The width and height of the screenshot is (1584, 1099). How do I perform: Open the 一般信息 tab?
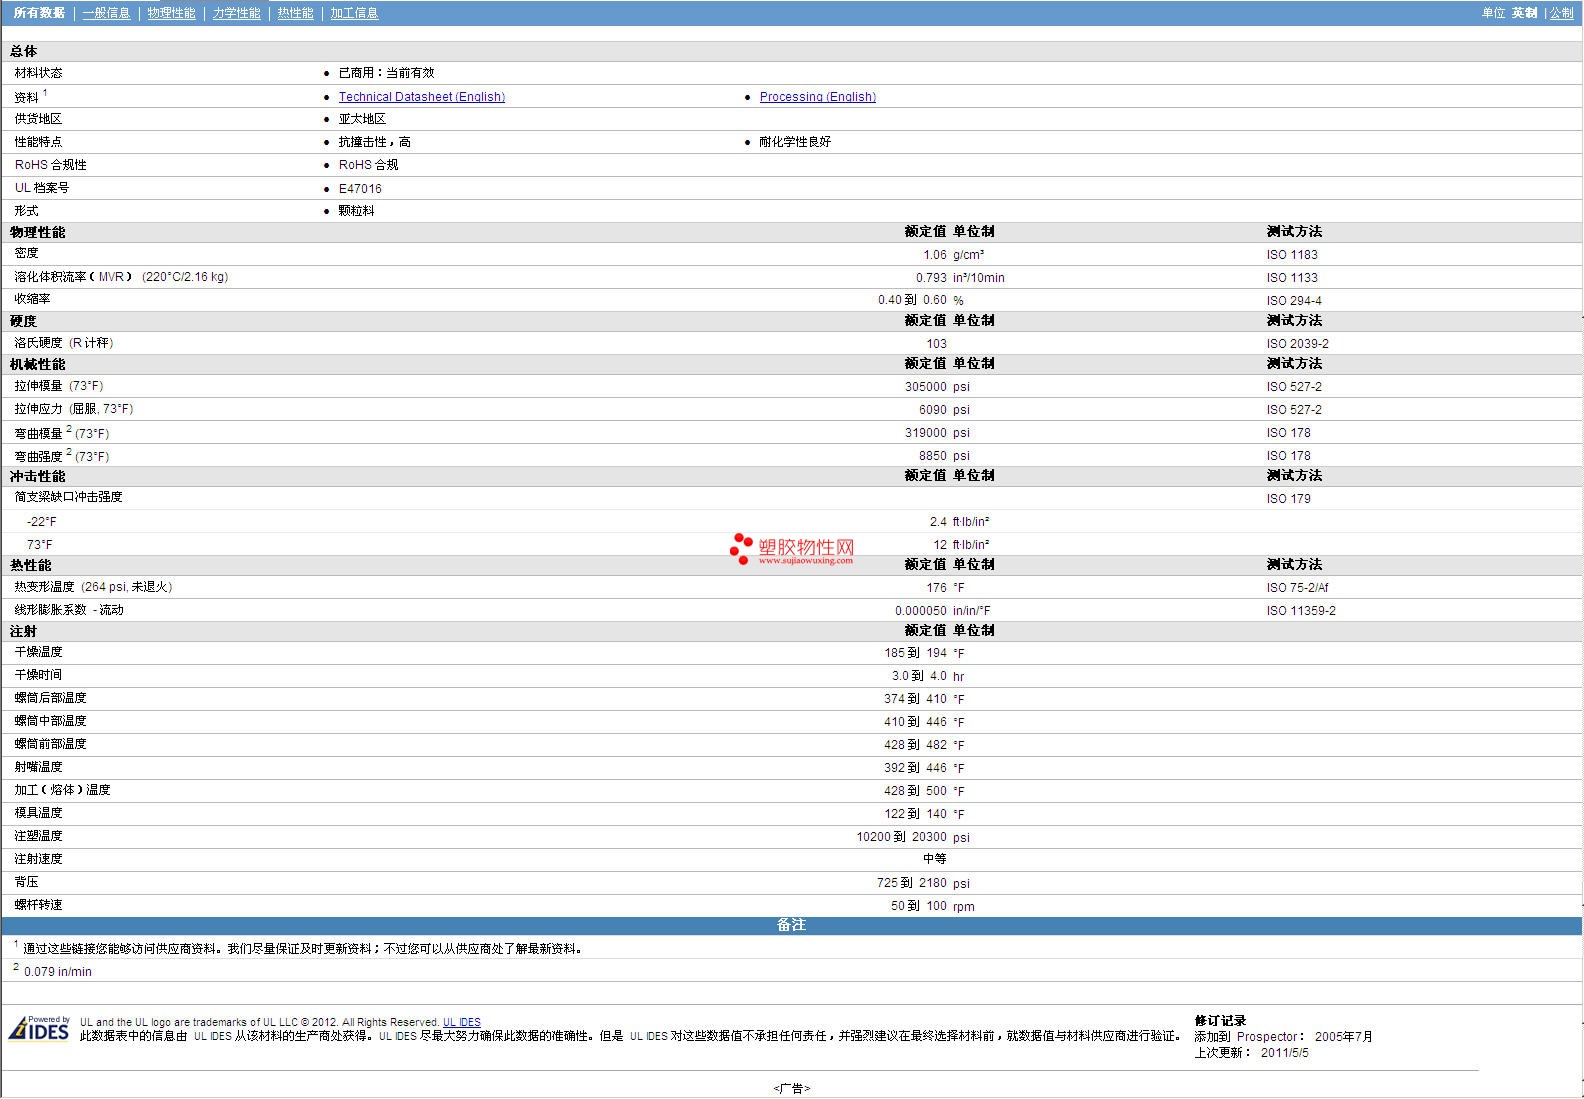[106, 13]
